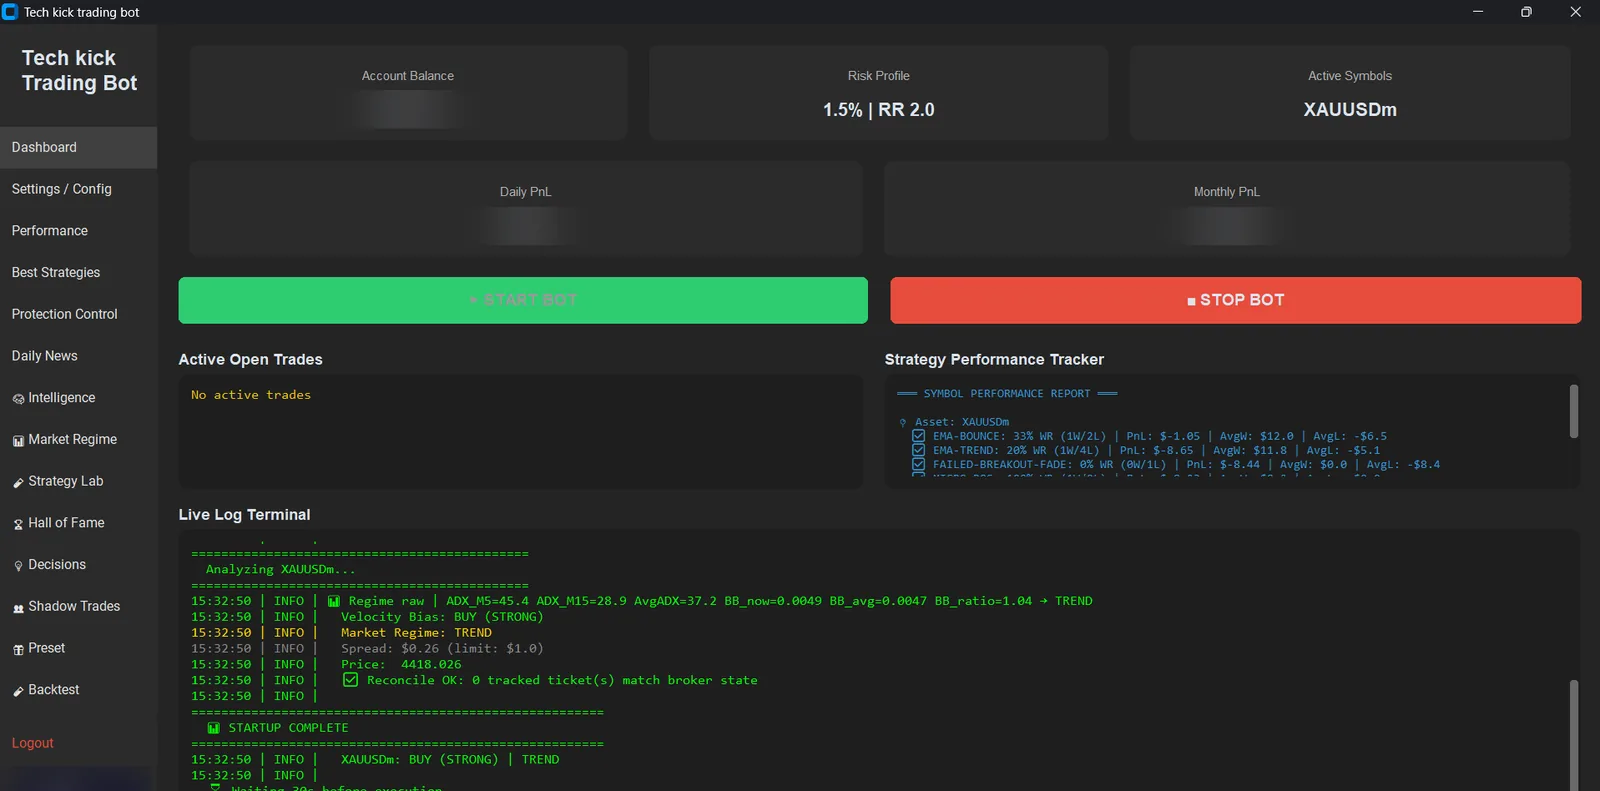Click the Strategy Performance Tracker heading
This screenshot has height=791, width=1600.
tap(994, 360)
